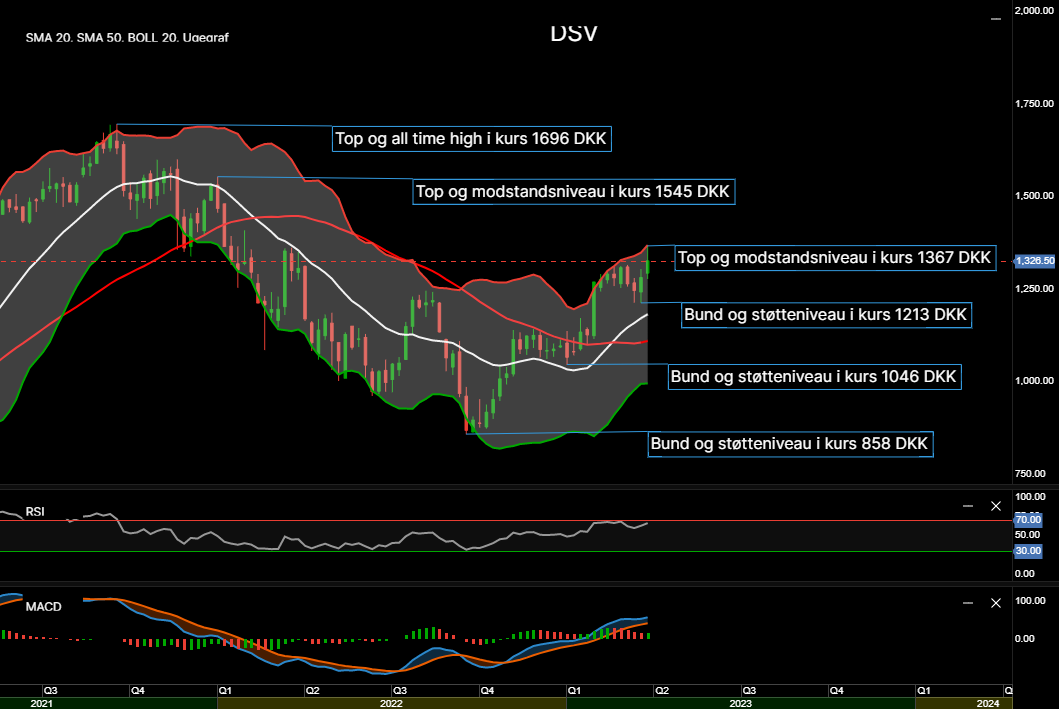Select the 1367 DKK modstandsniveau label

(835, 258)
